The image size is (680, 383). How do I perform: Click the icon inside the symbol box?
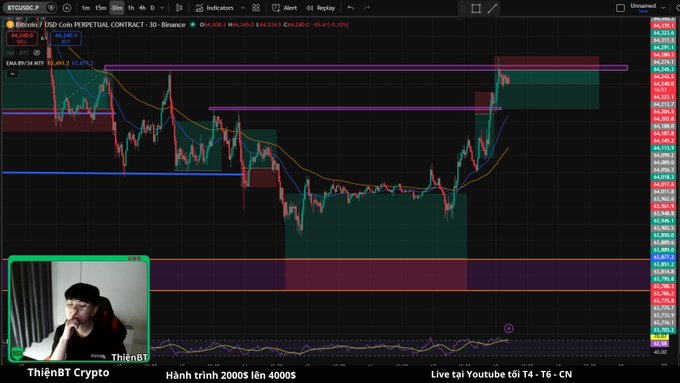[x=51, y=8]
